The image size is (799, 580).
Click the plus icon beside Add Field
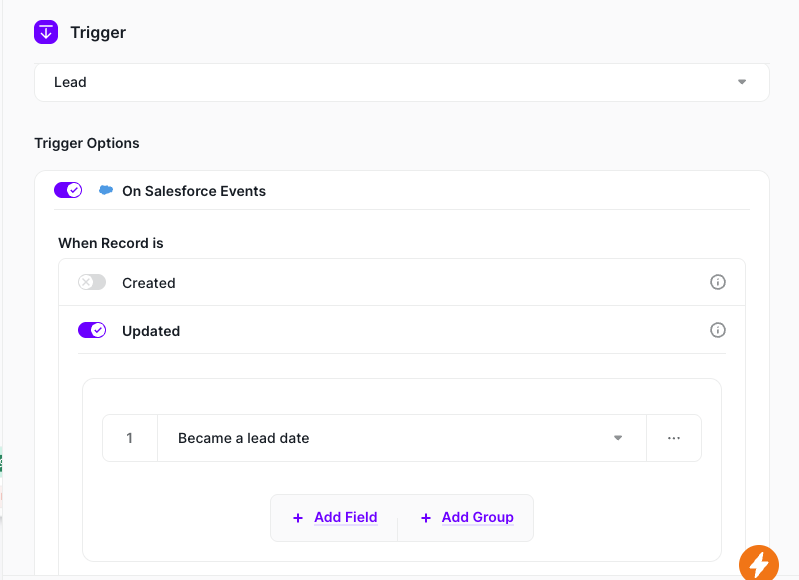pyautogui.click(x=298, y=518)
